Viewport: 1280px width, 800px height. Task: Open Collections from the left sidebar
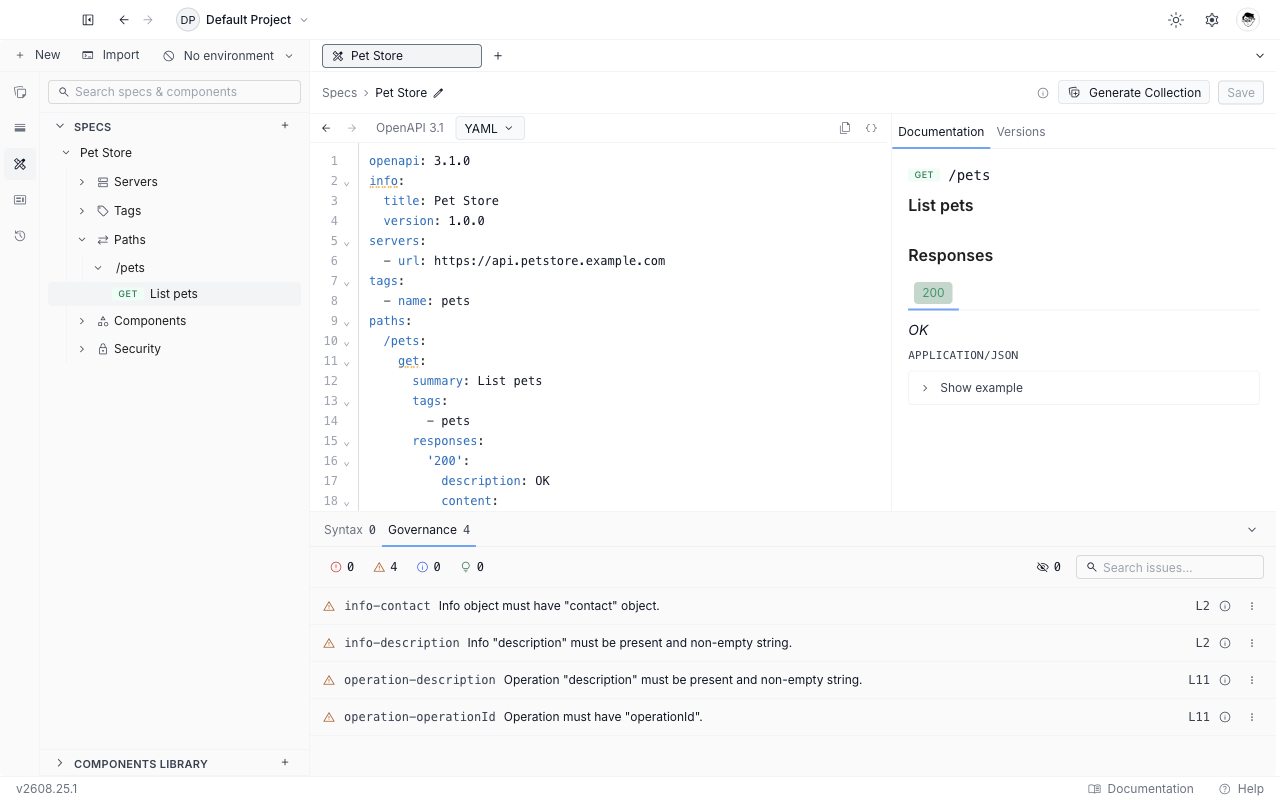20,92
